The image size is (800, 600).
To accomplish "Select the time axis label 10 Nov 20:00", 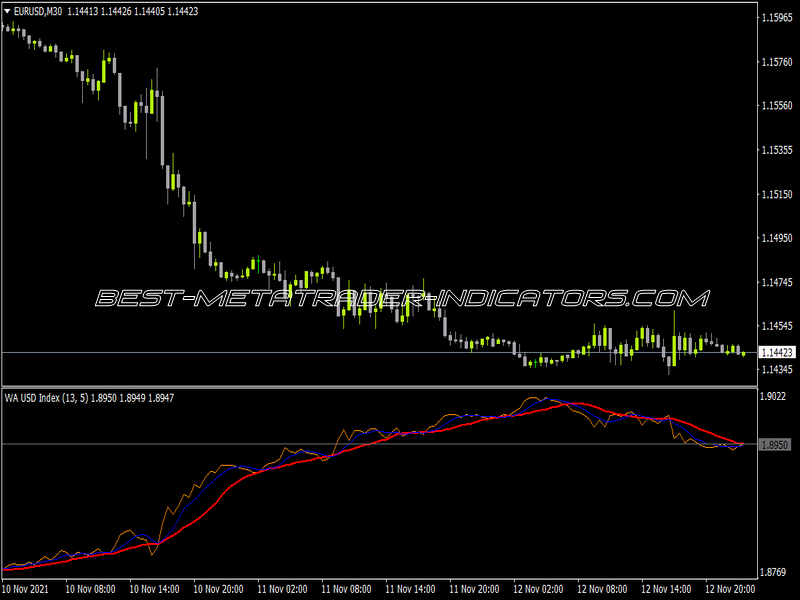I will 218,589.
